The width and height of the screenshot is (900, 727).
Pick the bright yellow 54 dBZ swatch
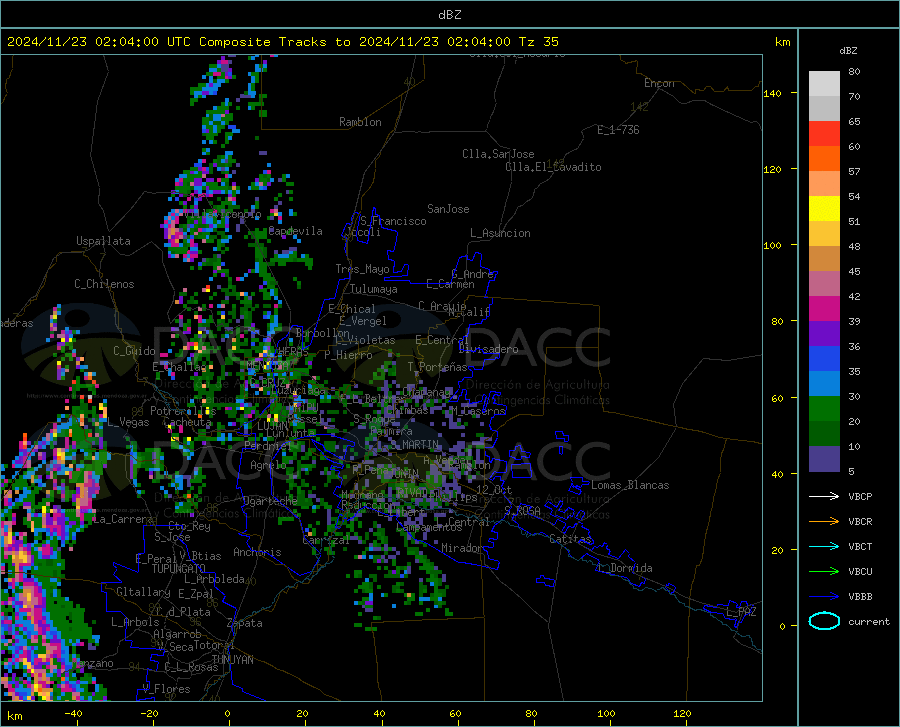pos(824,209)
